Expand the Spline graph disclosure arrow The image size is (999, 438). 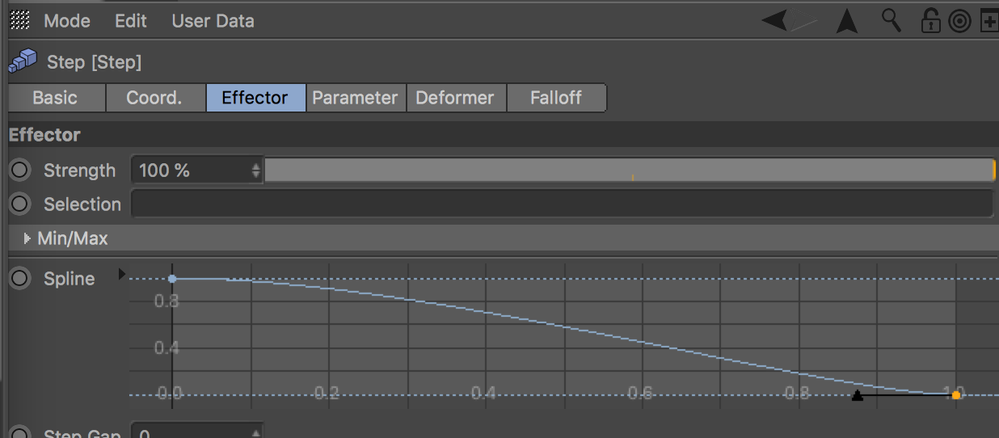tap(122, 275)
